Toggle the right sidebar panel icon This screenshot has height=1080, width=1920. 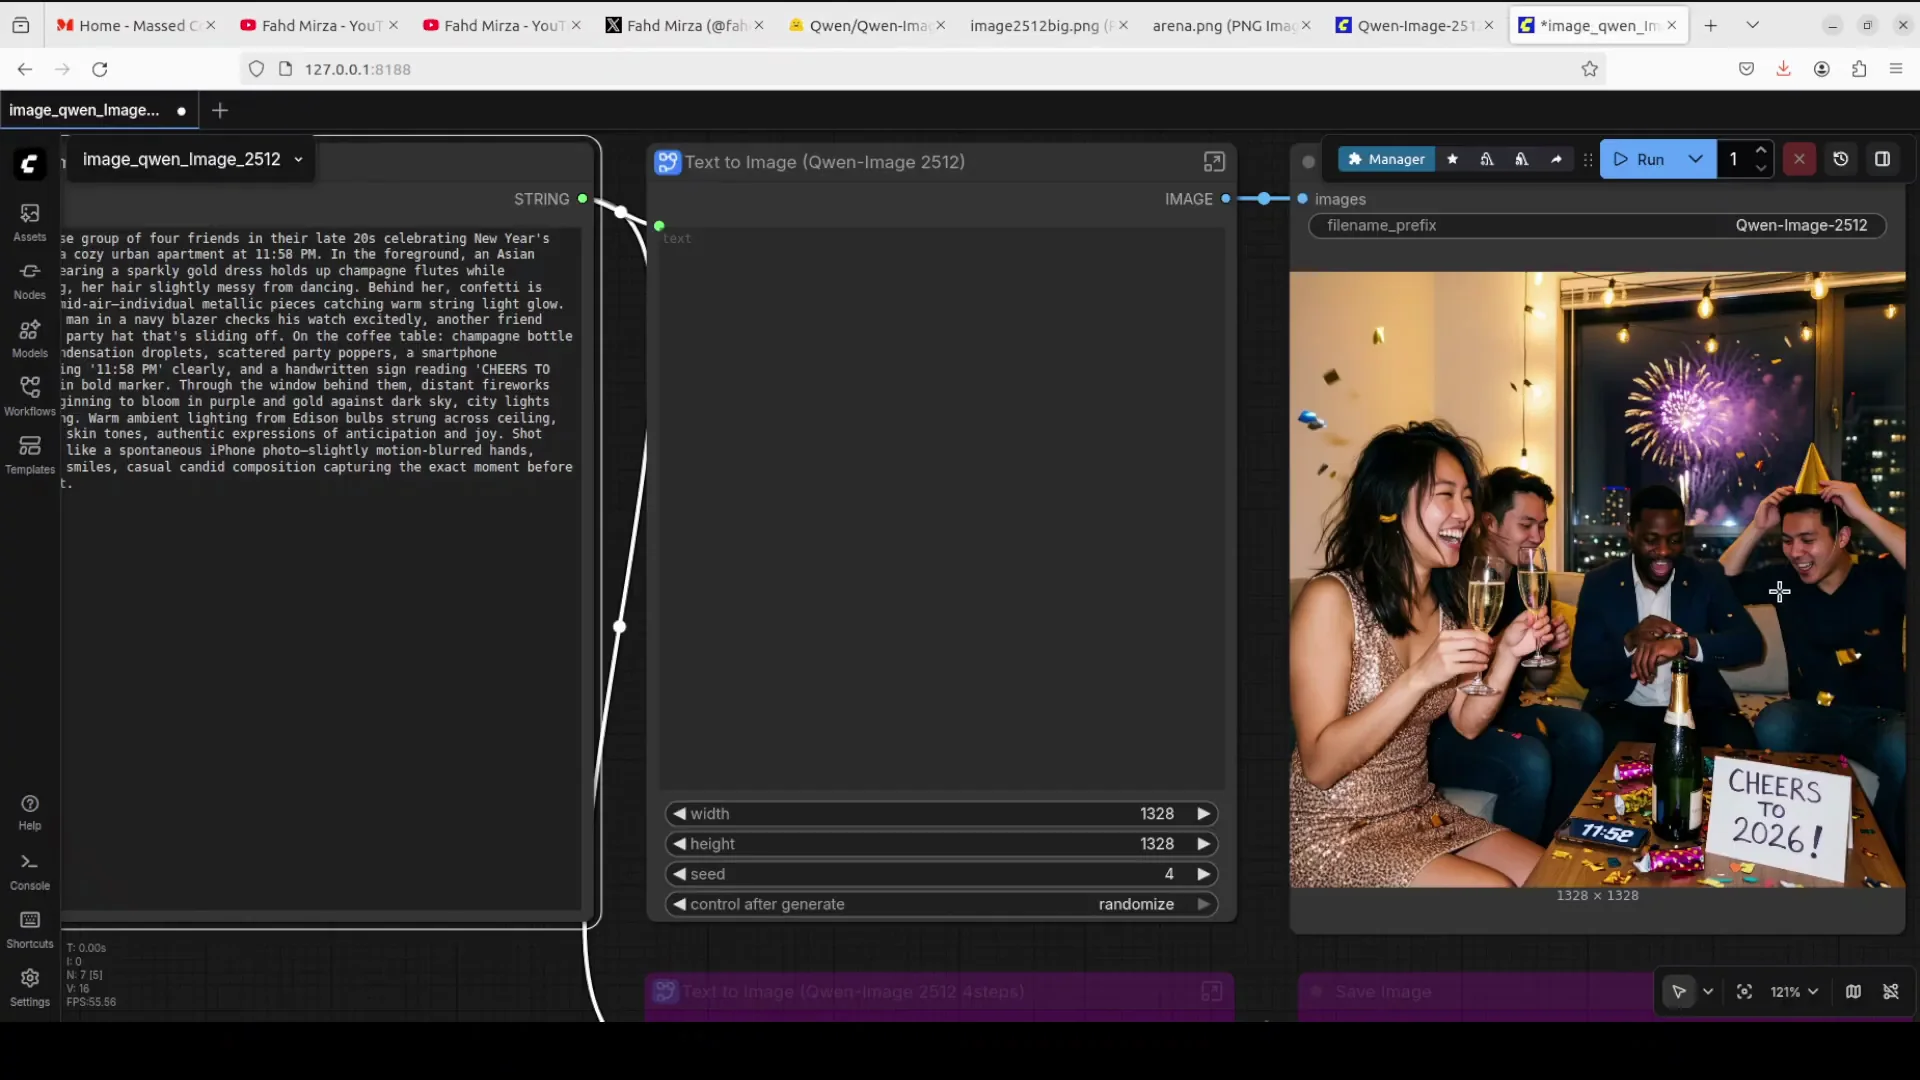[x=1884, y=159]
